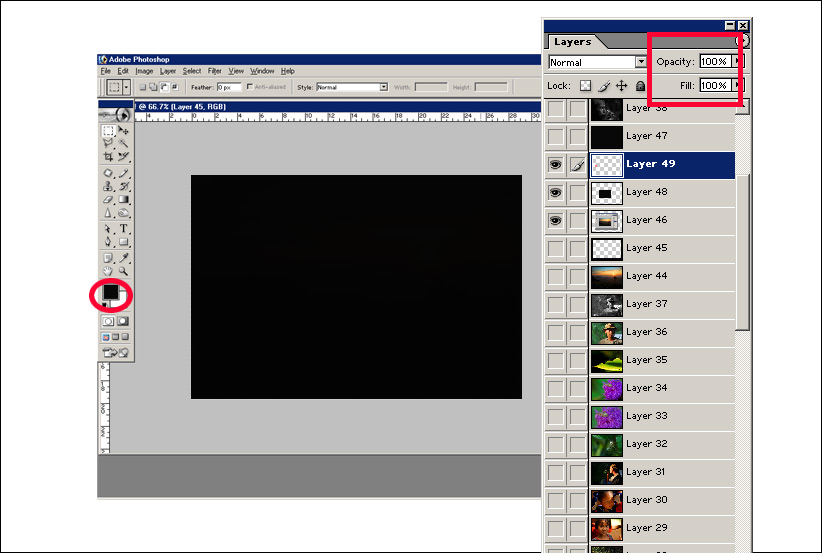Open the Filter menu
The width and height of the screenshot is (822, 553).
pos(215,71)
